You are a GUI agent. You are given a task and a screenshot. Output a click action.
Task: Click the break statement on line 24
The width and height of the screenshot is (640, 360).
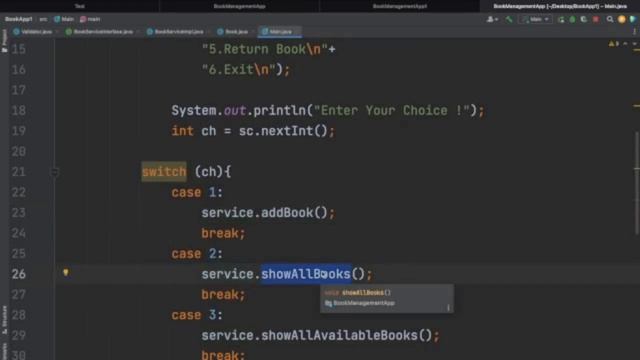pyautogui.click(x=223, y=233)
